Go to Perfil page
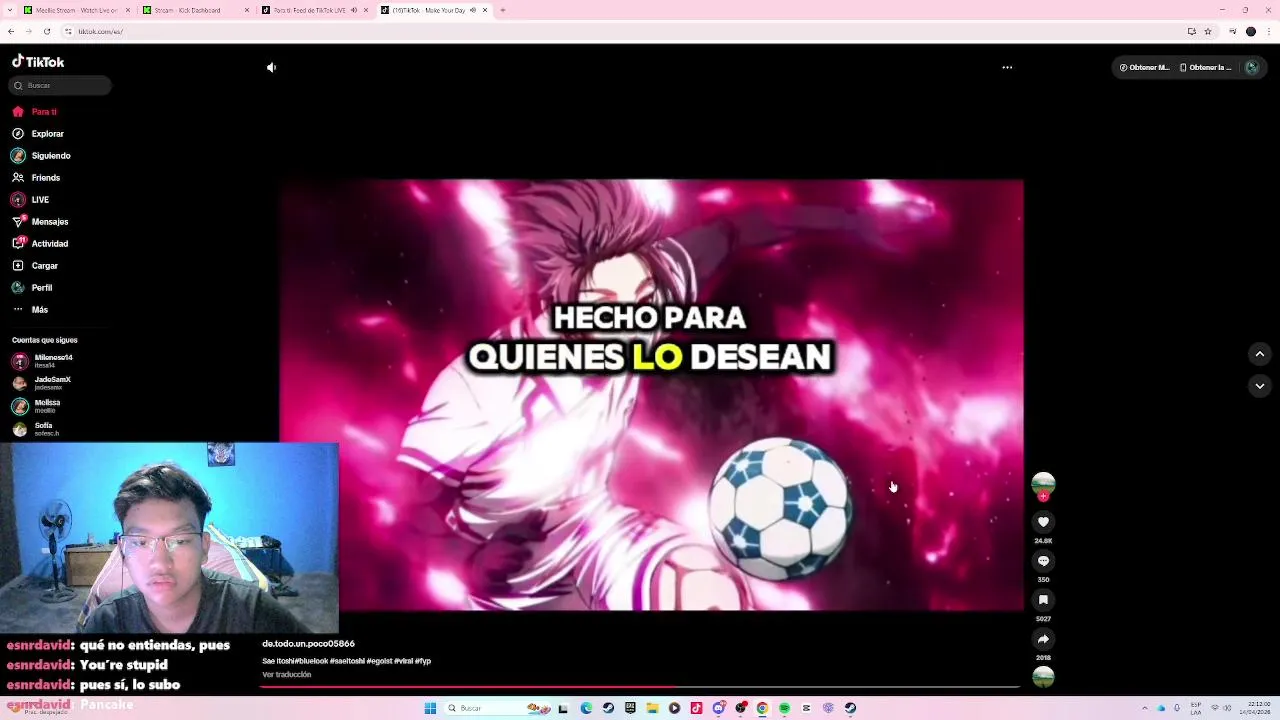The height and width of the screenshot is (720, 1280). tap(32, 288)
